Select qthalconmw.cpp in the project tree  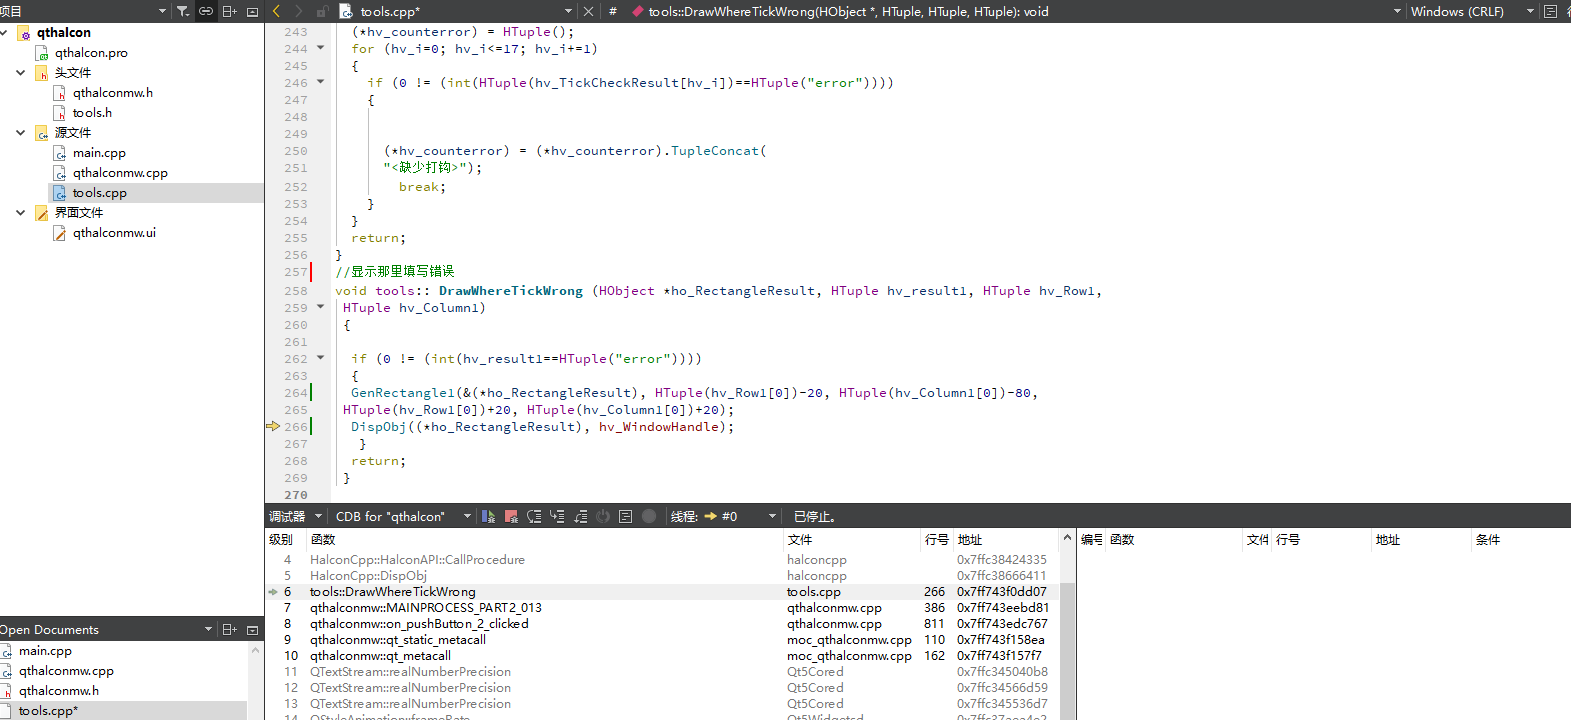point(120,173)
